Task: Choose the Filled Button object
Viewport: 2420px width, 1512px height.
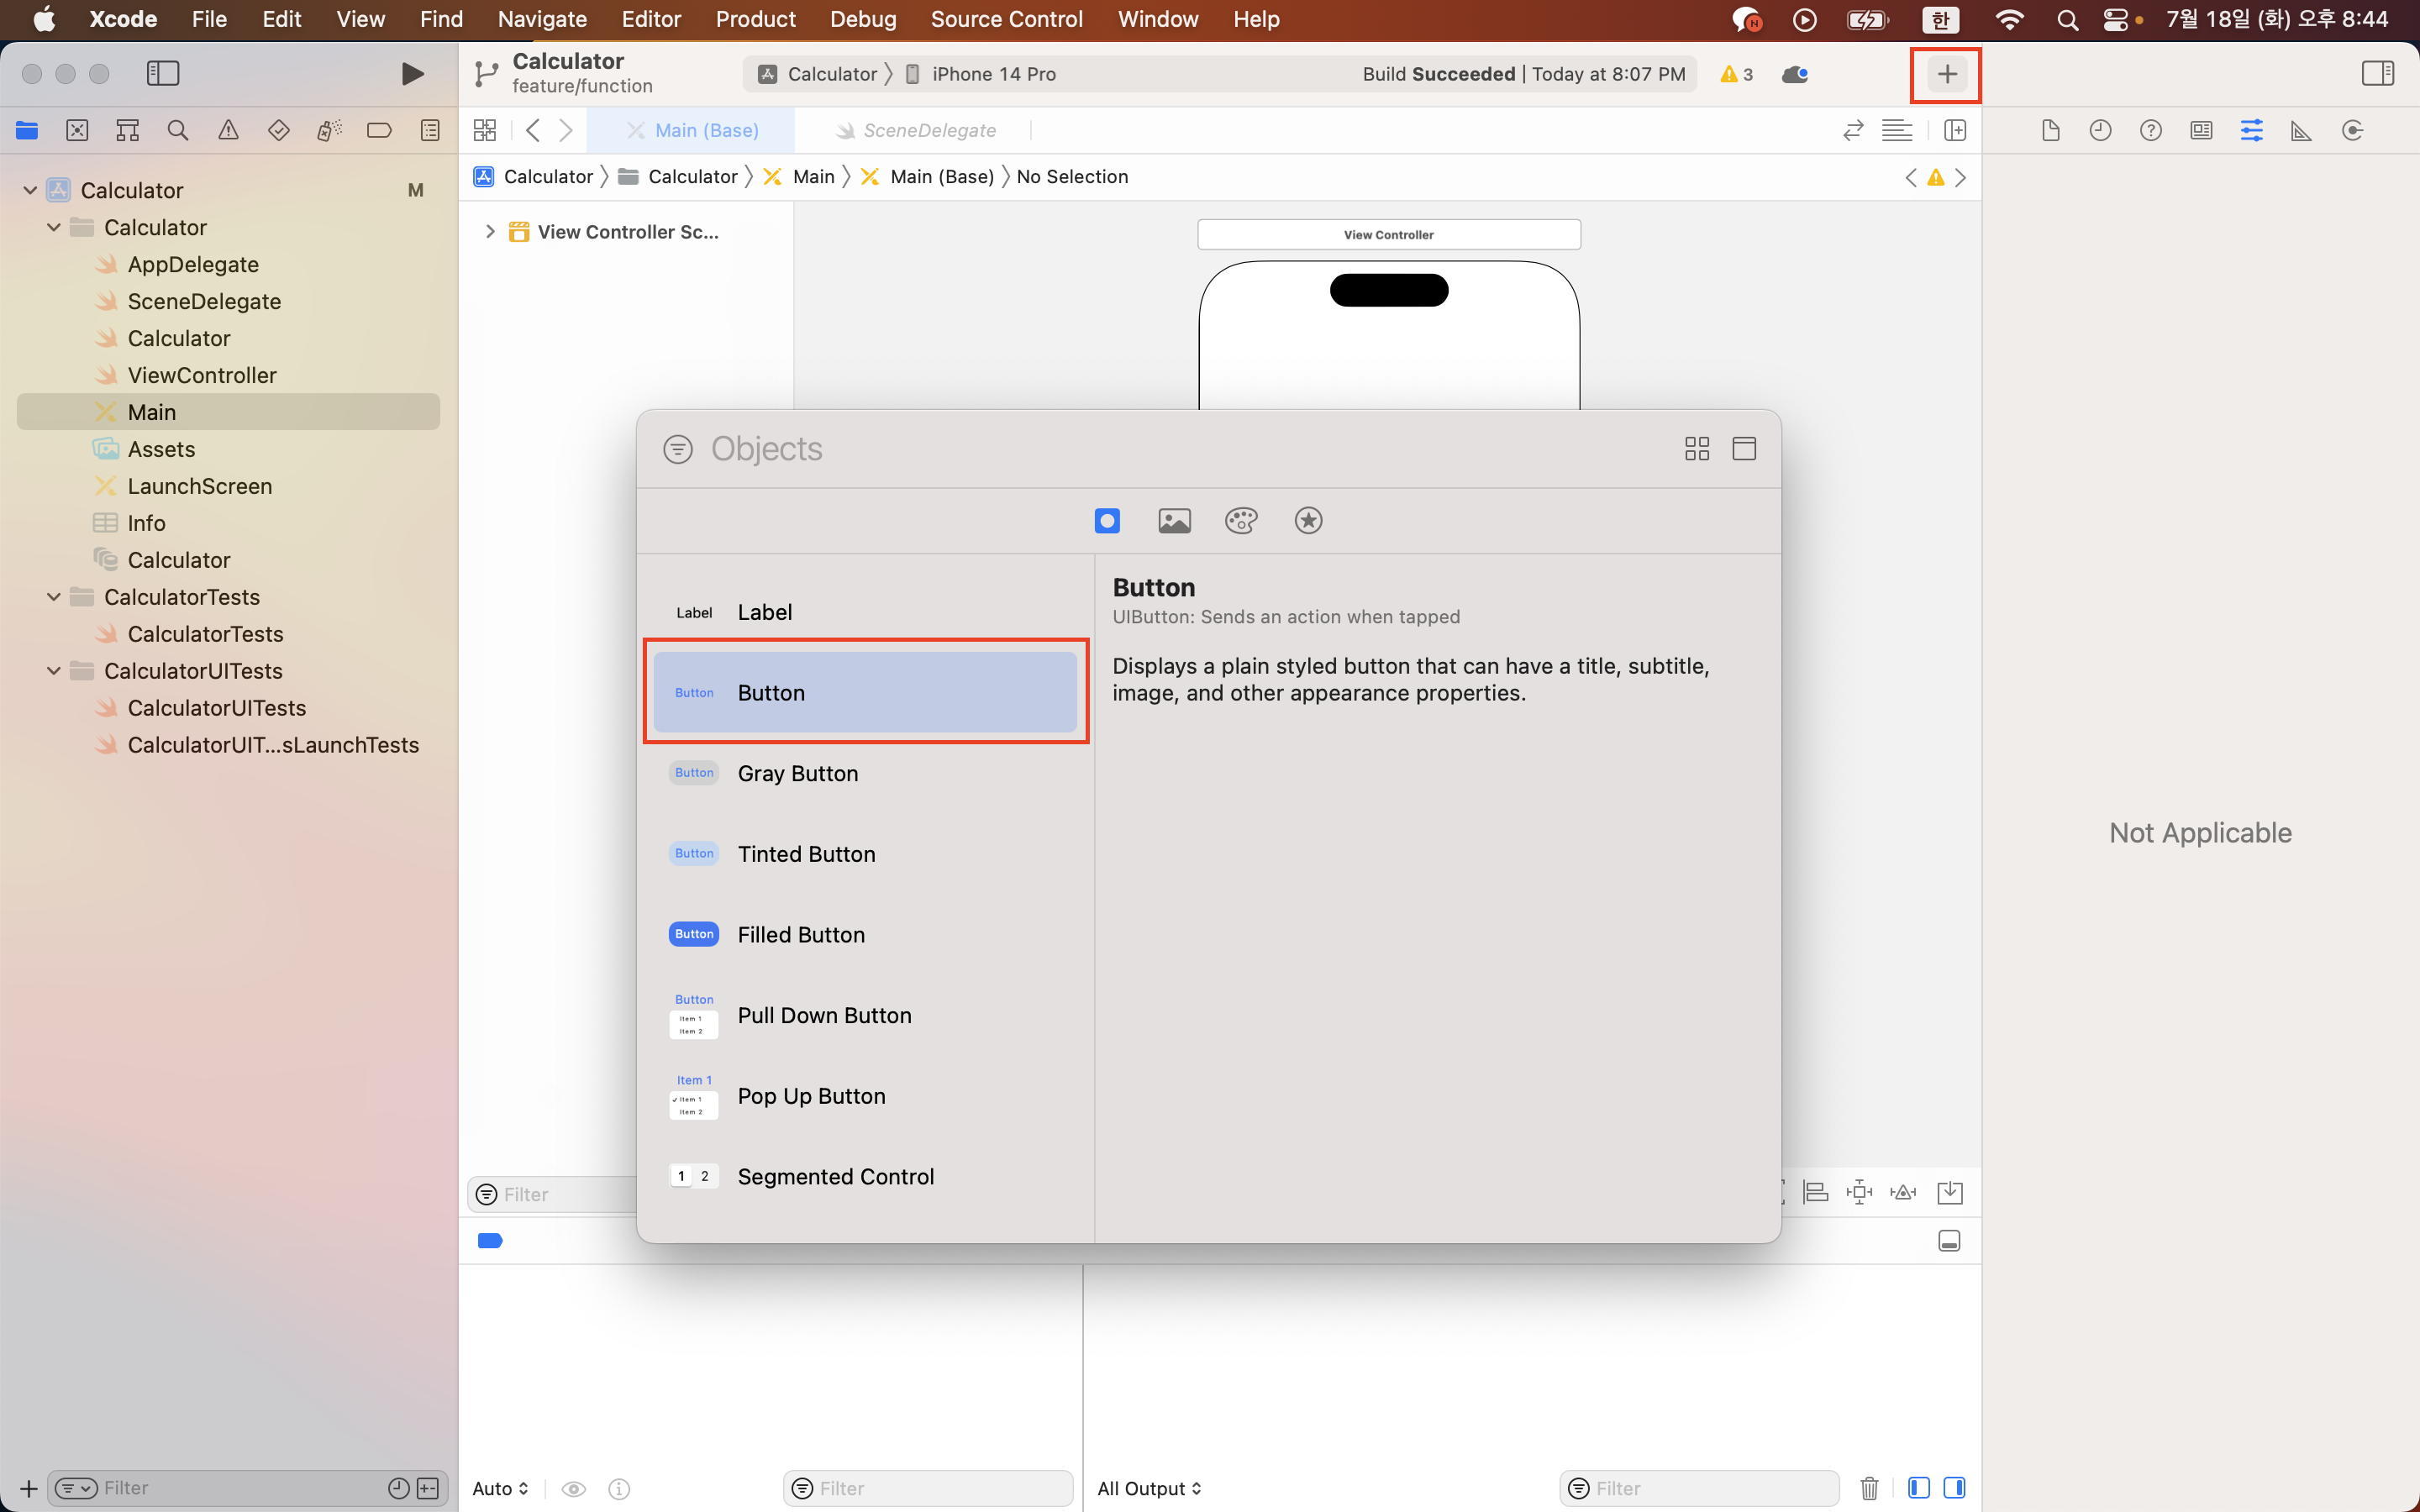Action: click(865, 934)
